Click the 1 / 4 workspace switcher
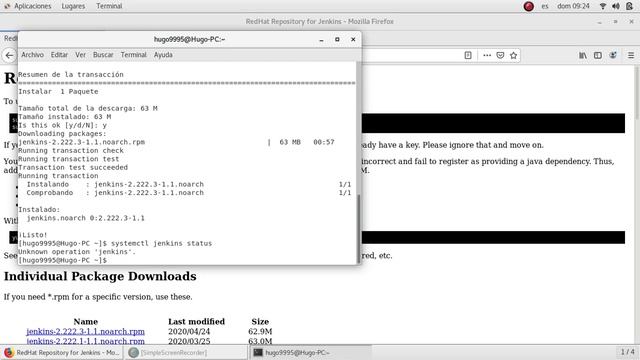 (x=627, y=351)
